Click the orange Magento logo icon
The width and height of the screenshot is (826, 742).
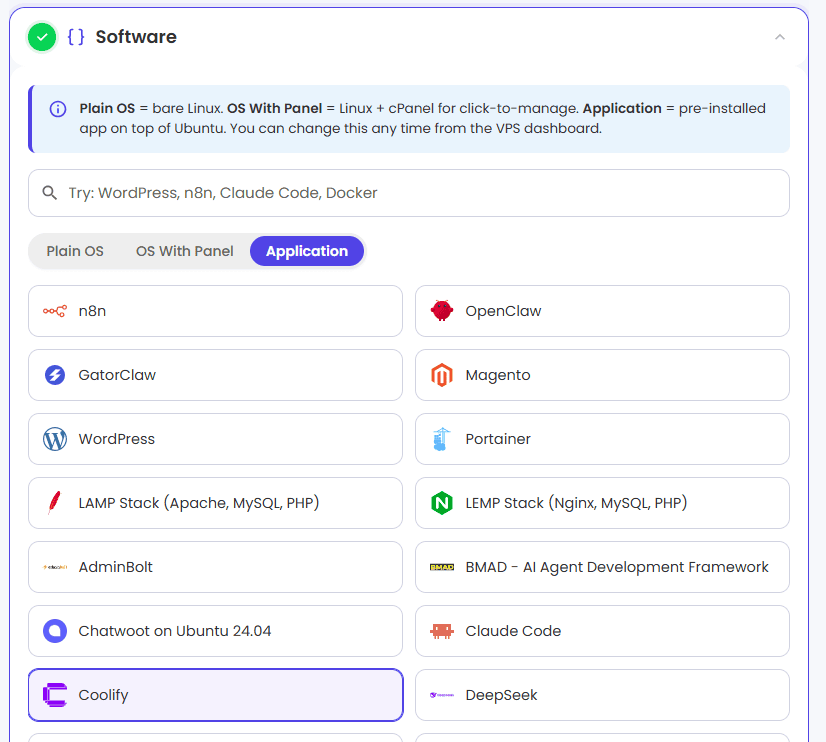(x=441, y=375)
